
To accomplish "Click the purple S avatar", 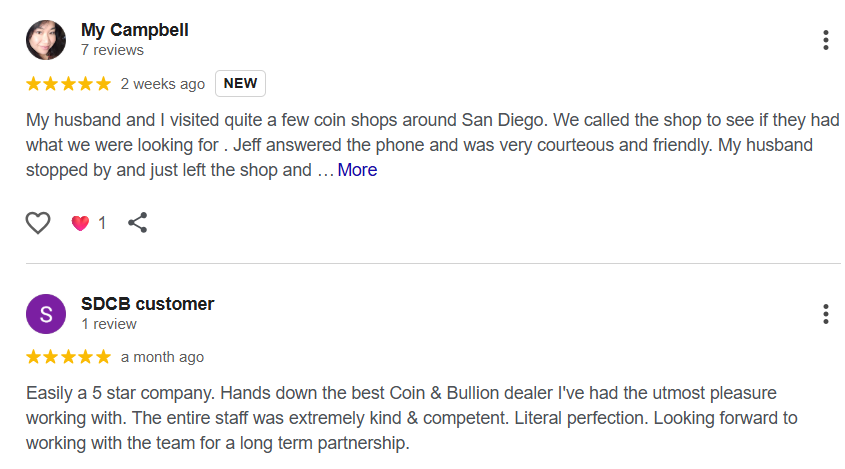I will (45, 314).
